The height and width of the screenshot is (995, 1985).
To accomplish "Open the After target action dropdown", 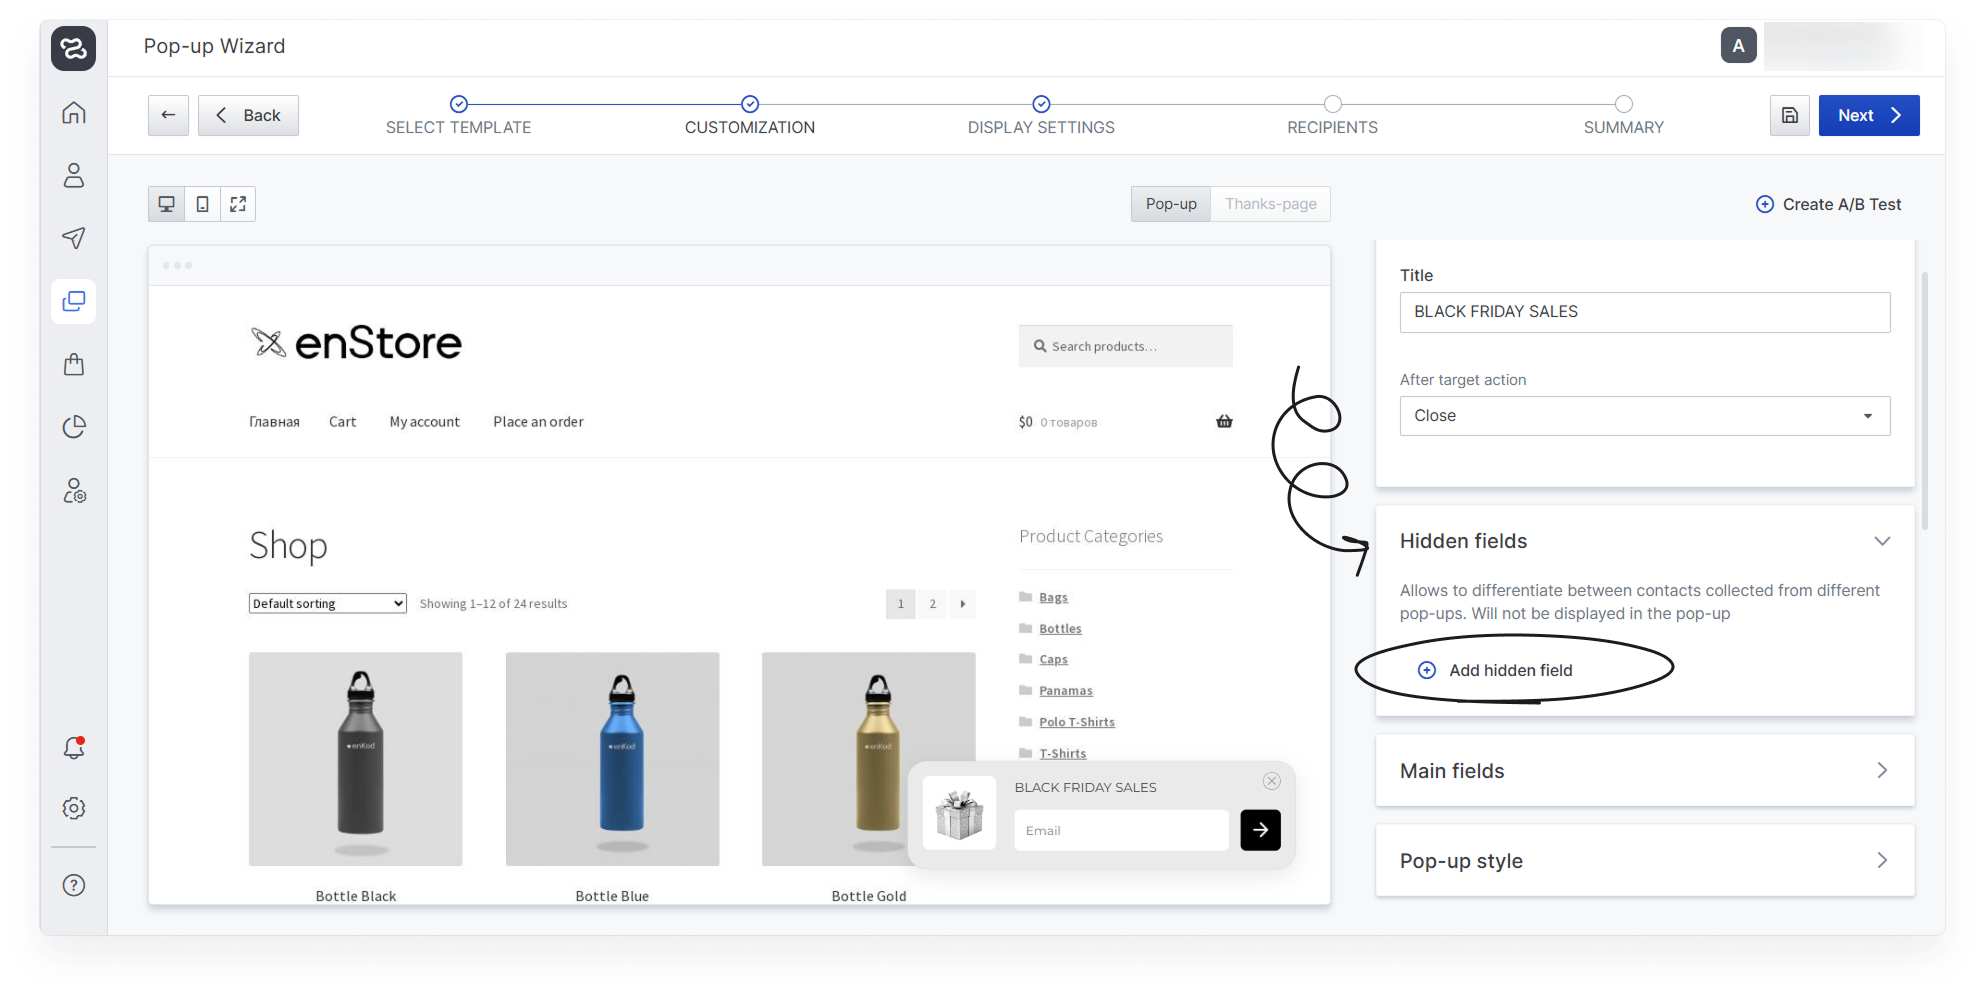I will (1644, 416).
